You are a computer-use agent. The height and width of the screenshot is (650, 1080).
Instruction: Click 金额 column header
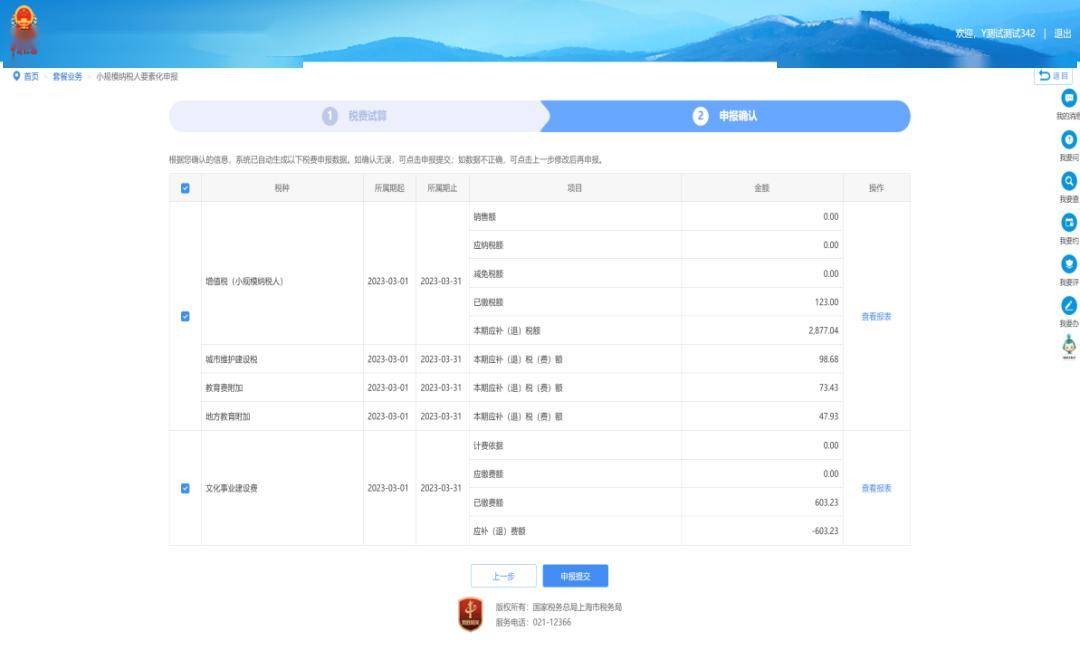pyautogui.click(x=762, y=188)
